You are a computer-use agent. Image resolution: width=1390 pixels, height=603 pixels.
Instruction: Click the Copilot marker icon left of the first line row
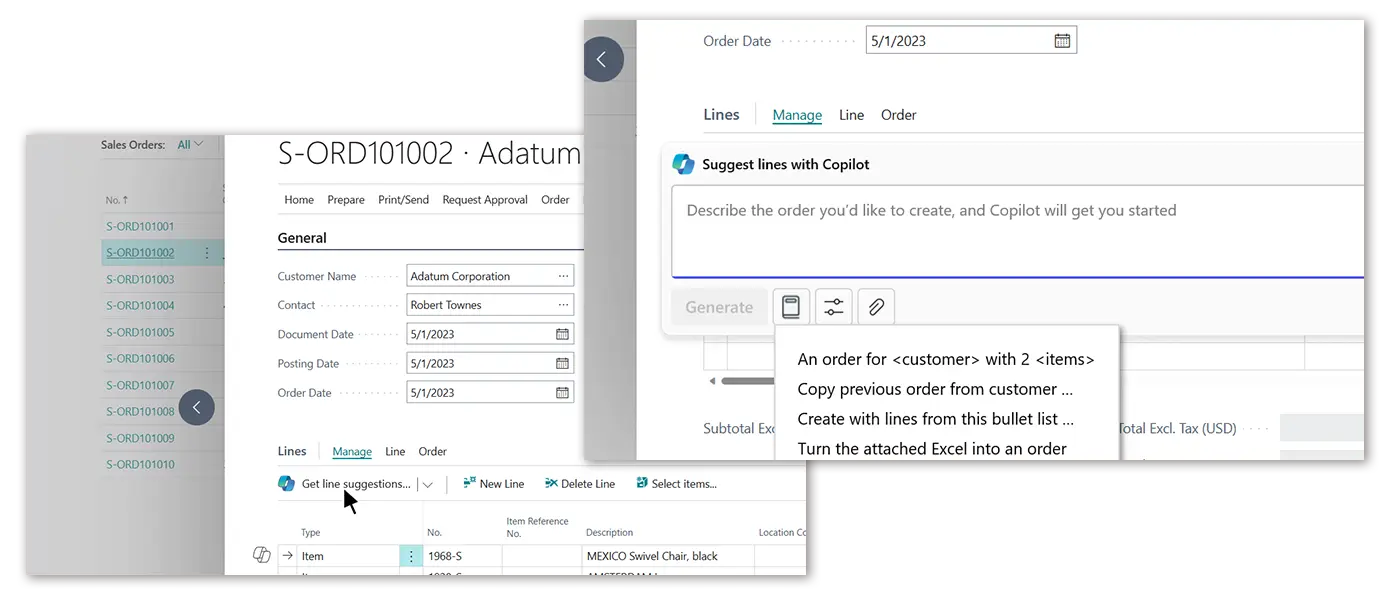click(x=262, y=555)
